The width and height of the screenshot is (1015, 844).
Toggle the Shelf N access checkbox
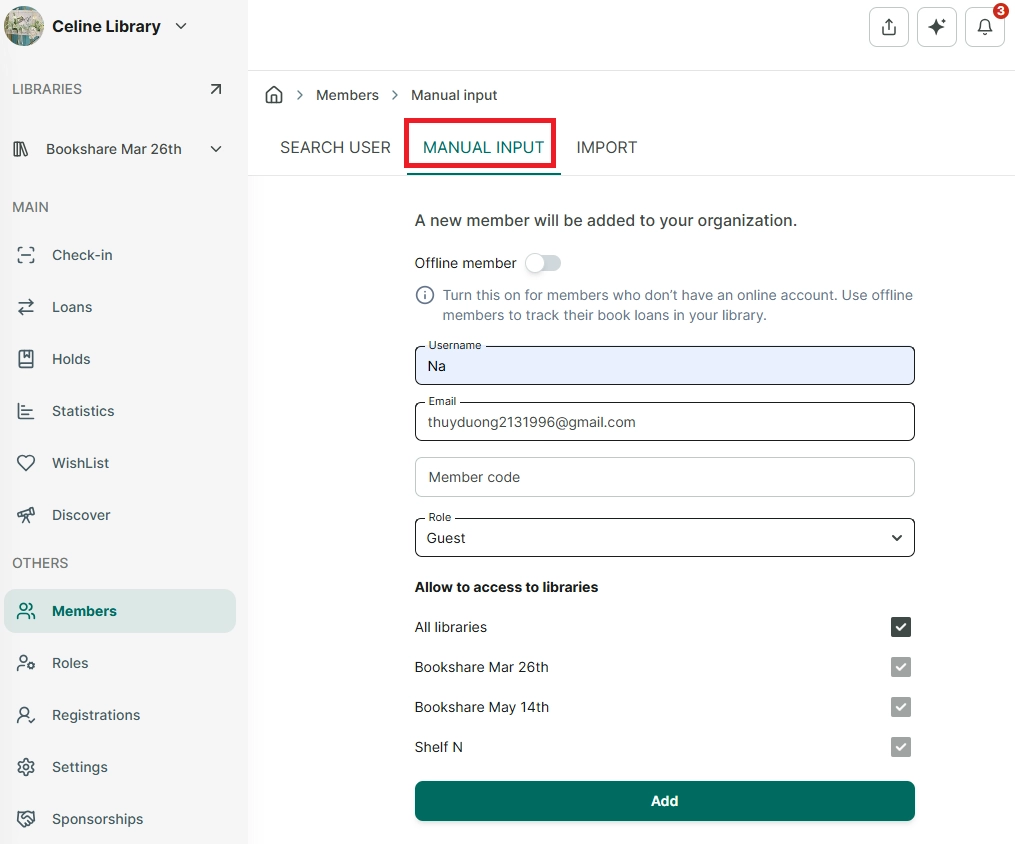tap(900, 747)
